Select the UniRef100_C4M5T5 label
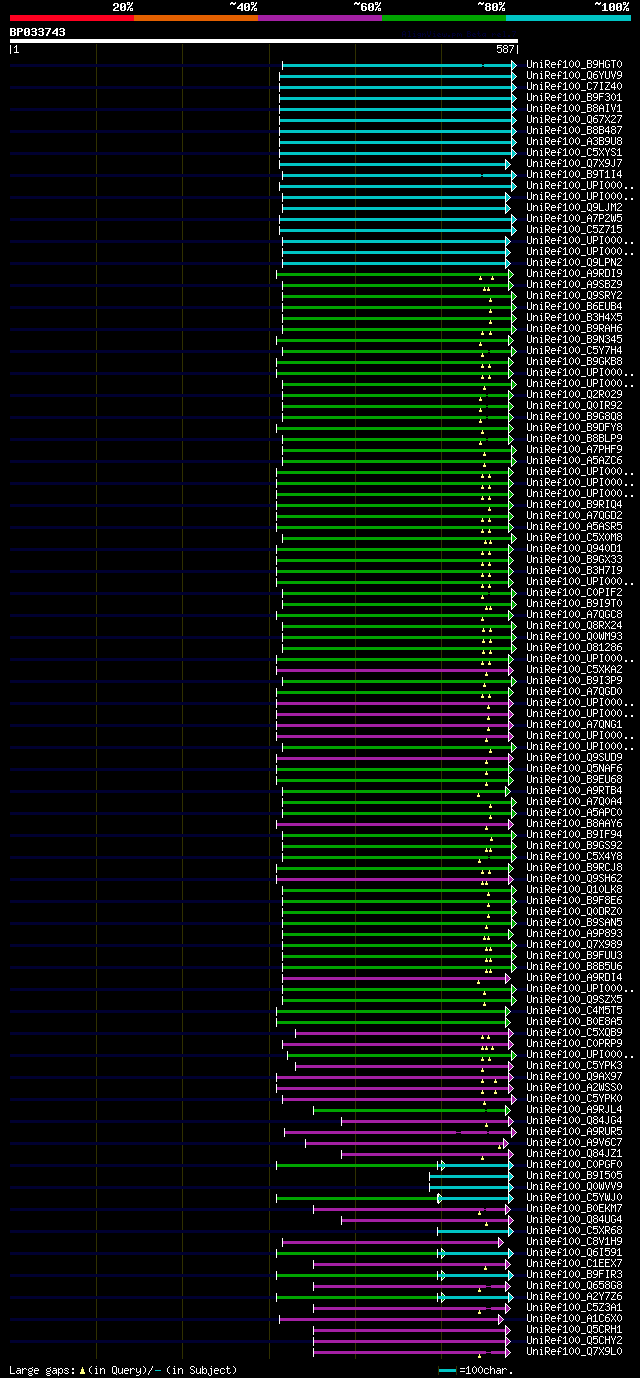This screenshot has height=1378, width=640. point(573,1010)
